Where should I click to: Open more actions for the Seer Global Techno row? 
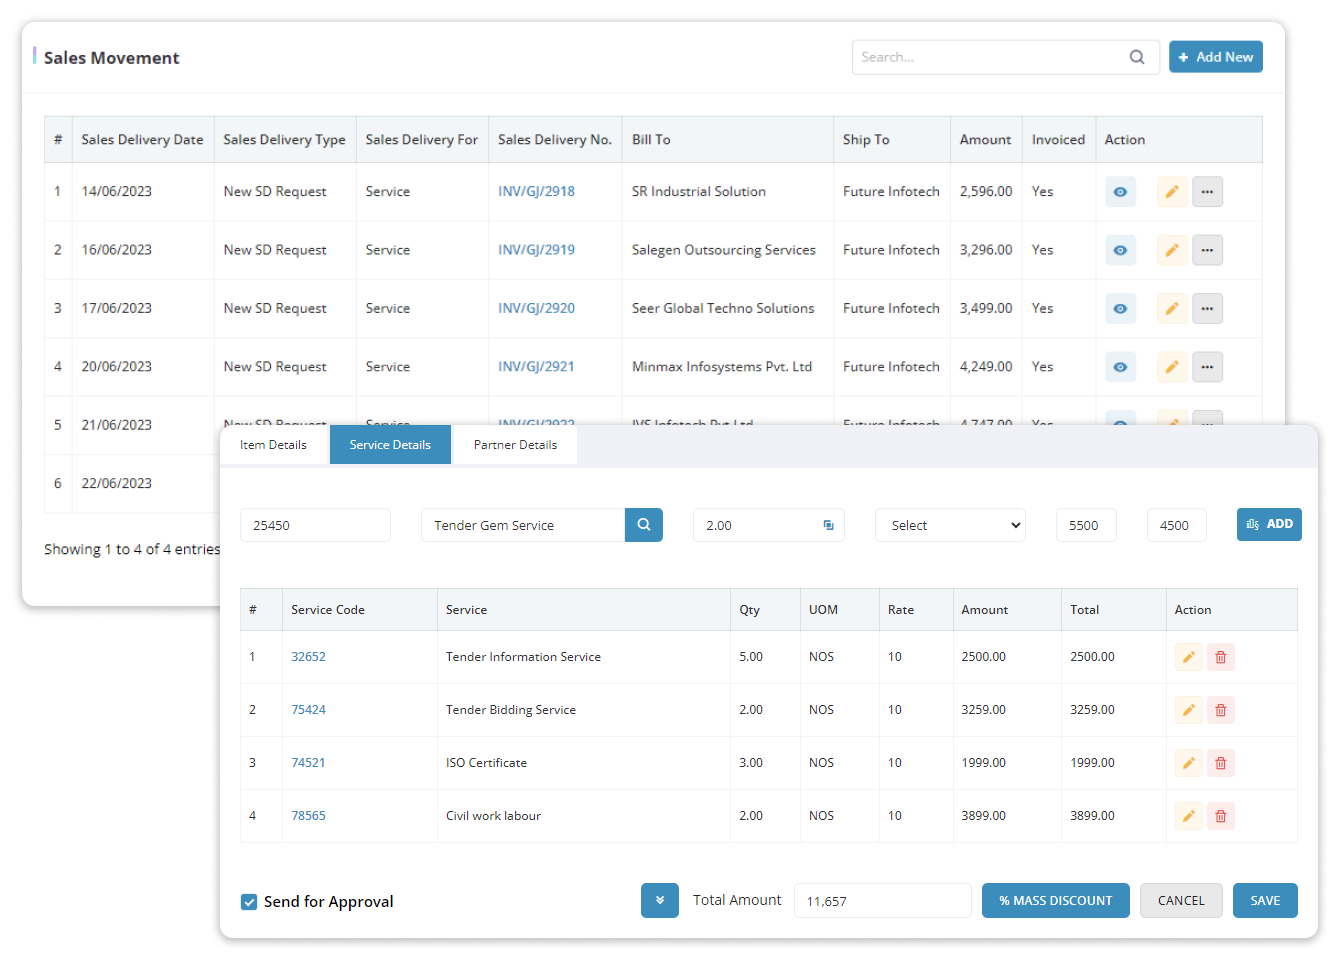pos(1207,308)
